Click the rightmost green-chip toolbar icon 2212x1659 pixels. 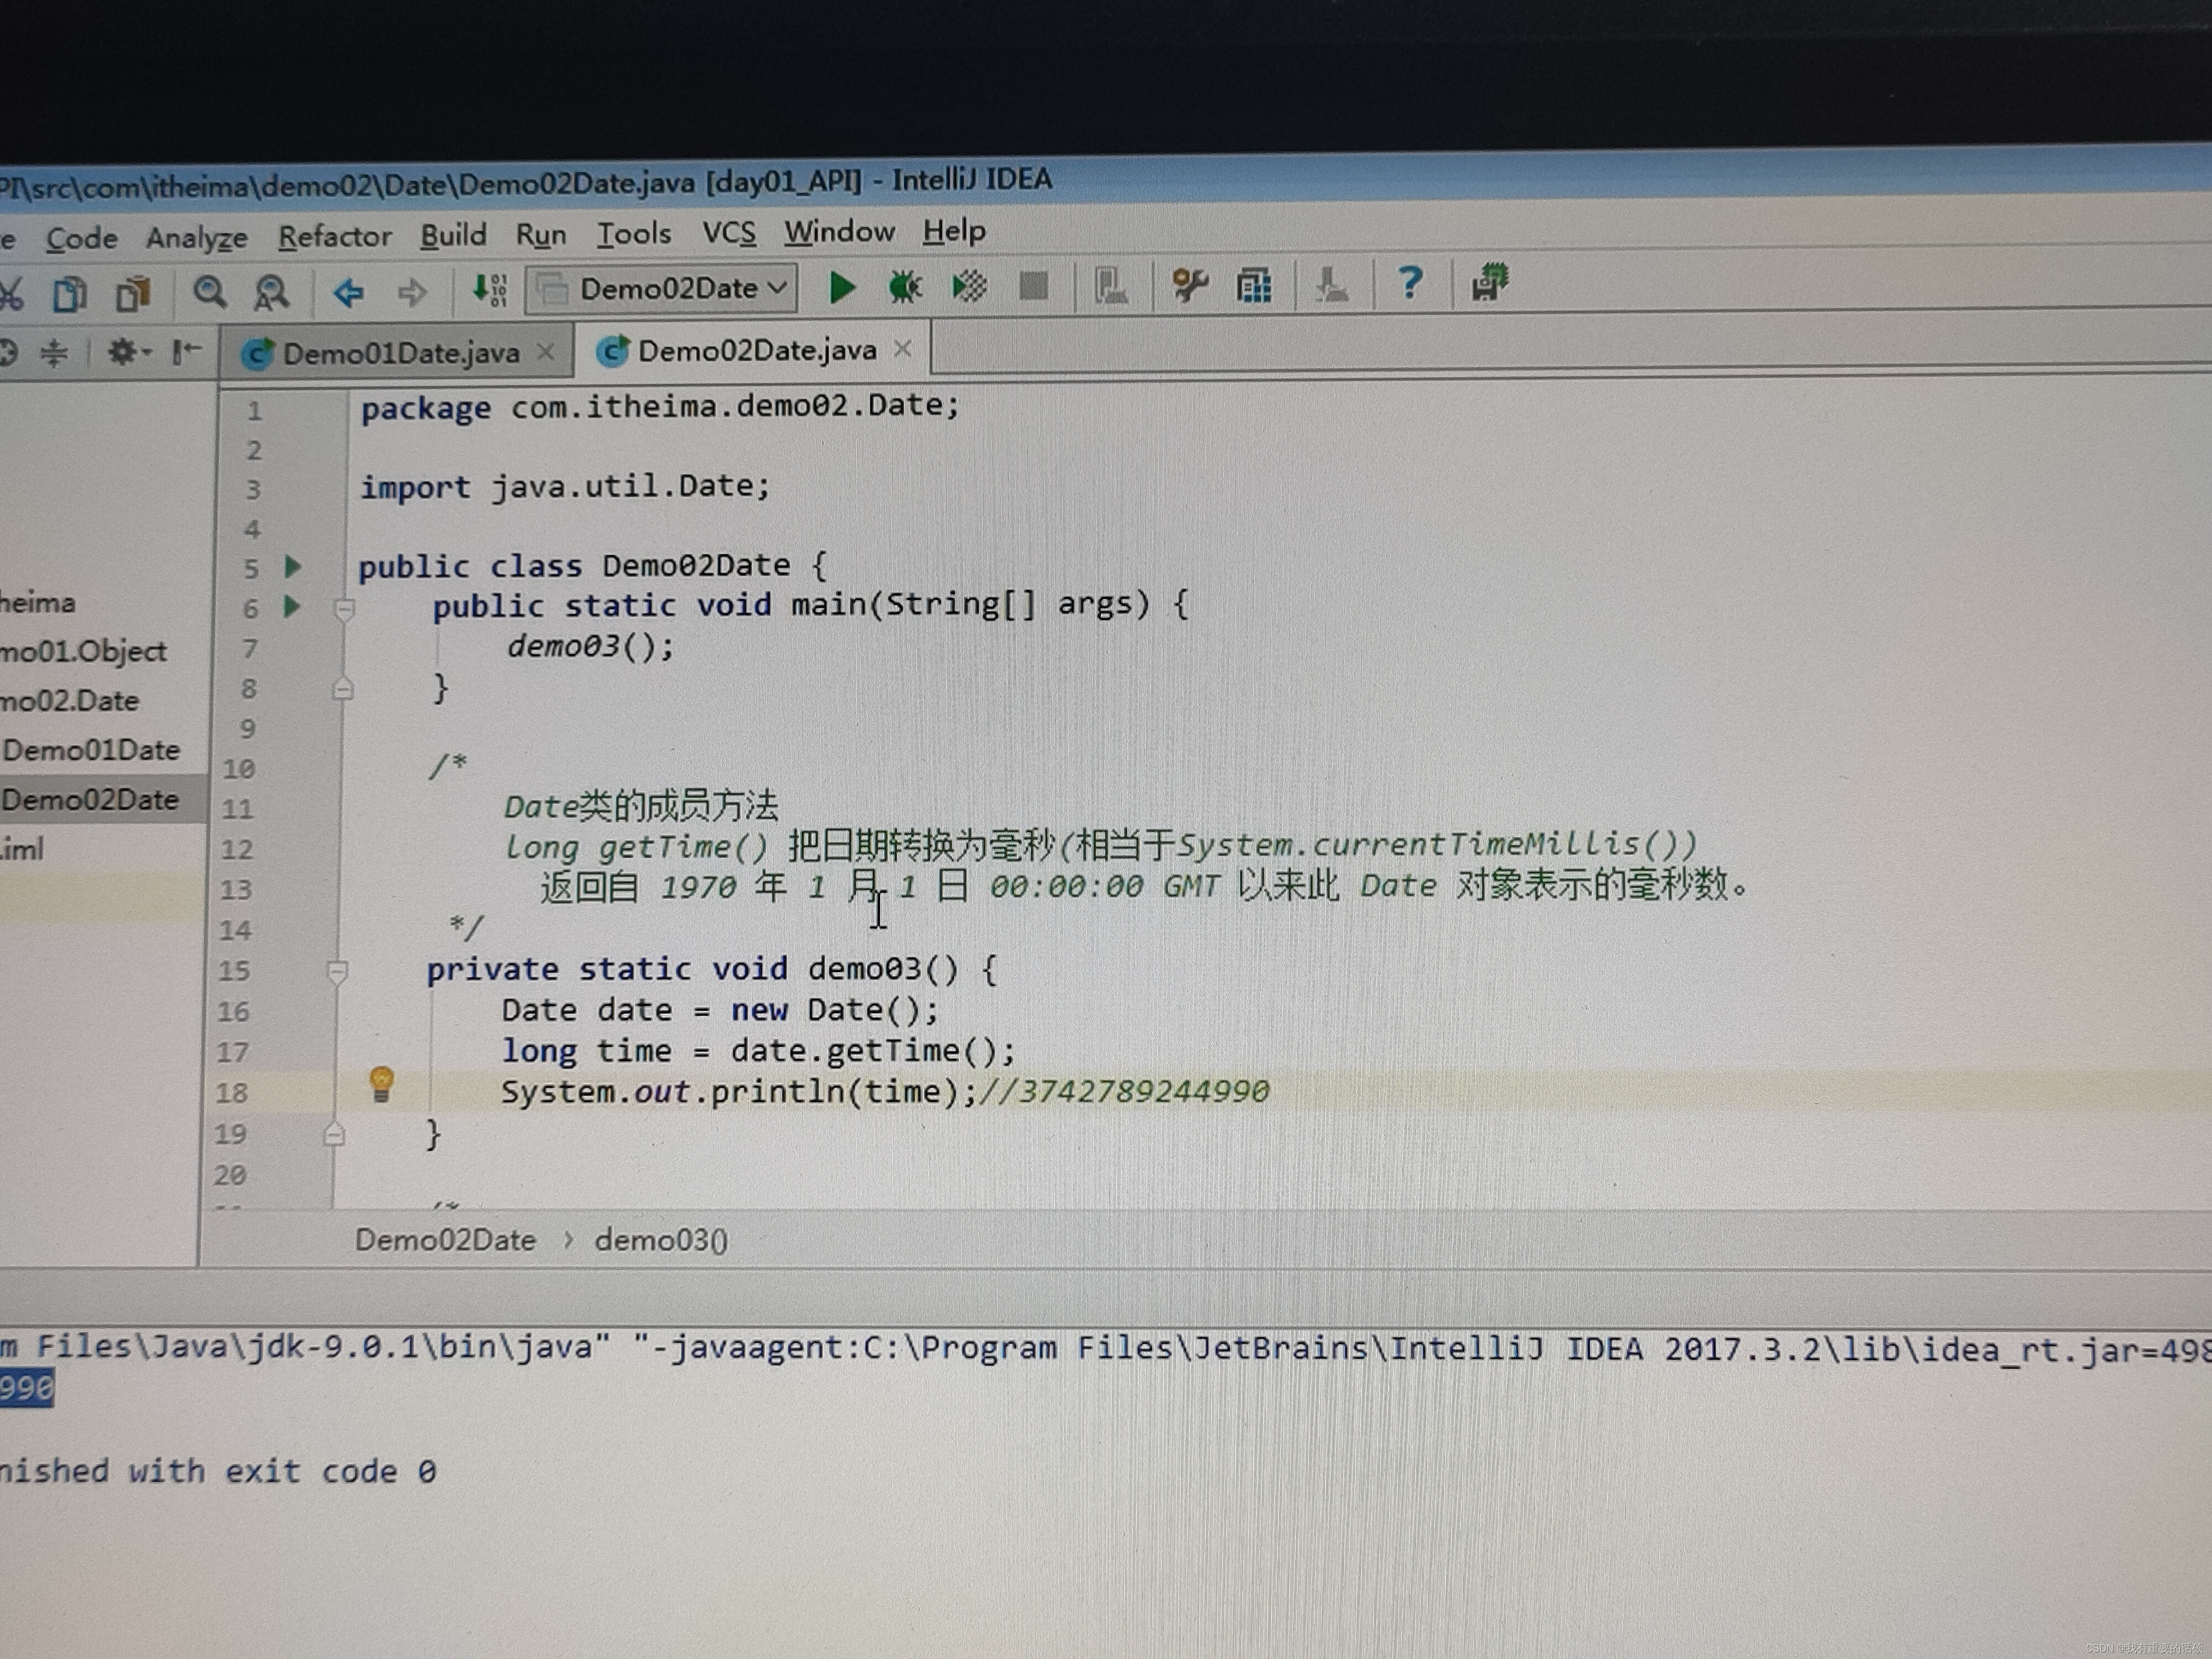click(1490, 283)
